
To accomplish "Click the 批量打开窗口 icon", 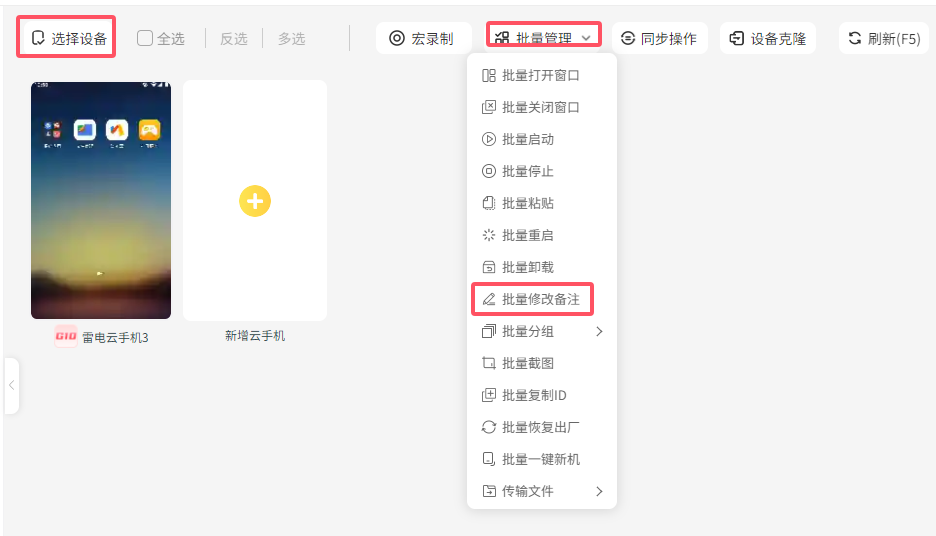I will tap(489, 75).
